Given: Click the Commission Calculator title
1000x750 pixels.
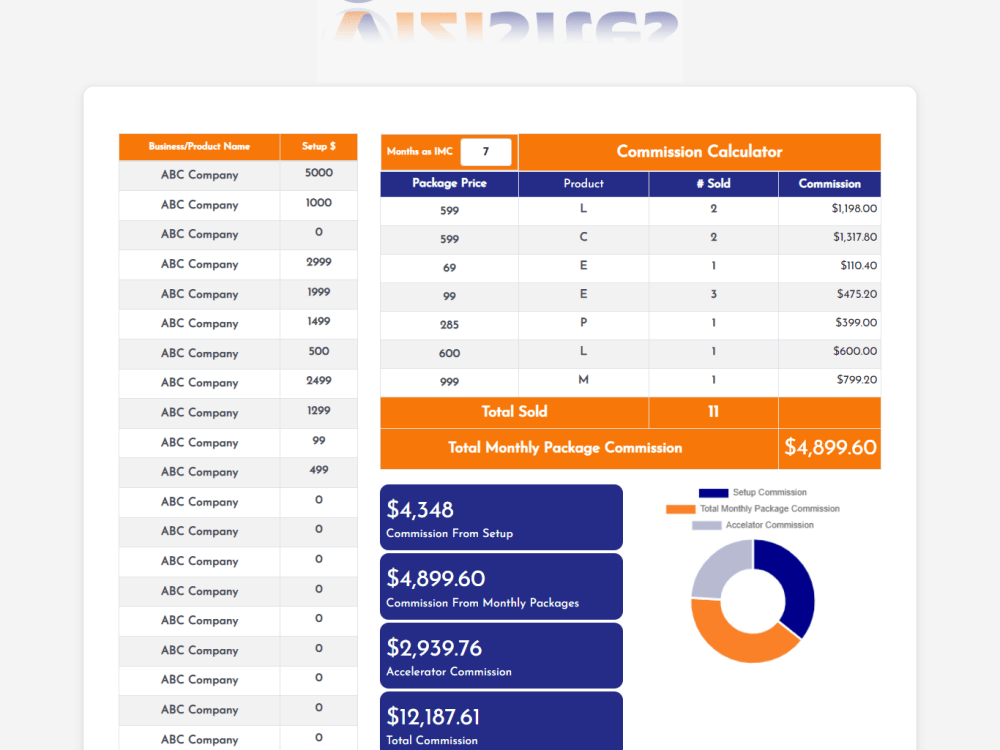Looking at the screenshot, I should click(x=699, y=152).
